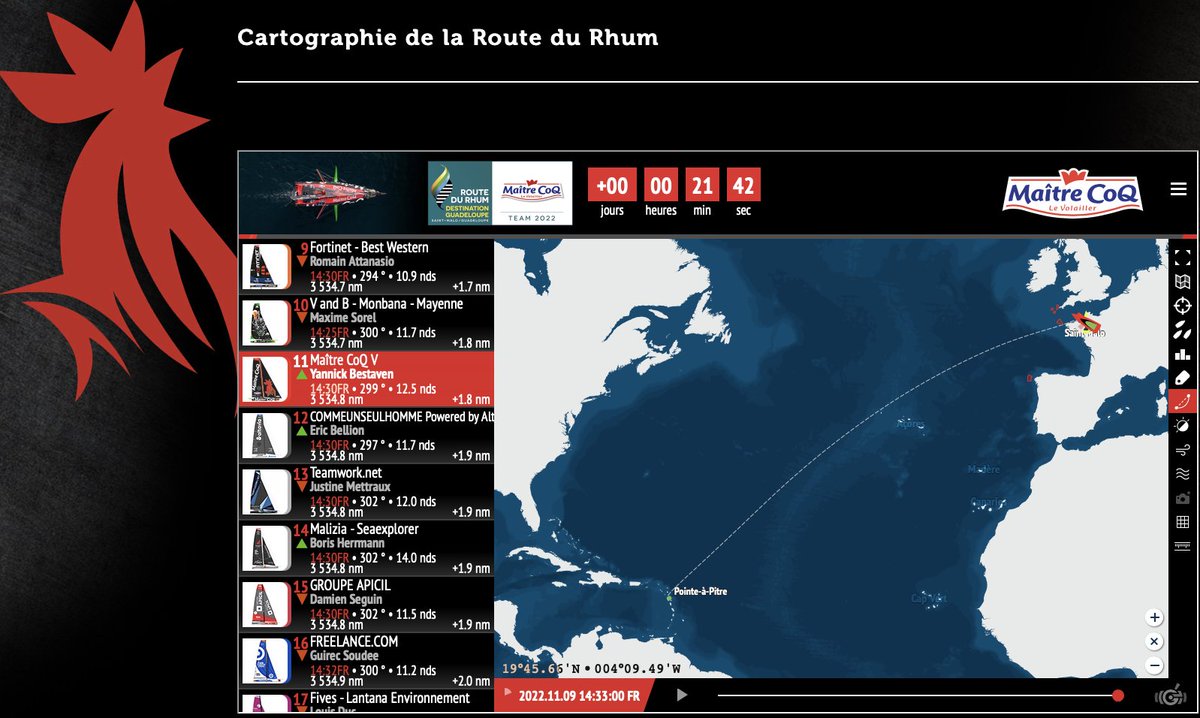1200x718 pixels.
Task: Zoom out the map with minus button
Action: (1154, 666)
